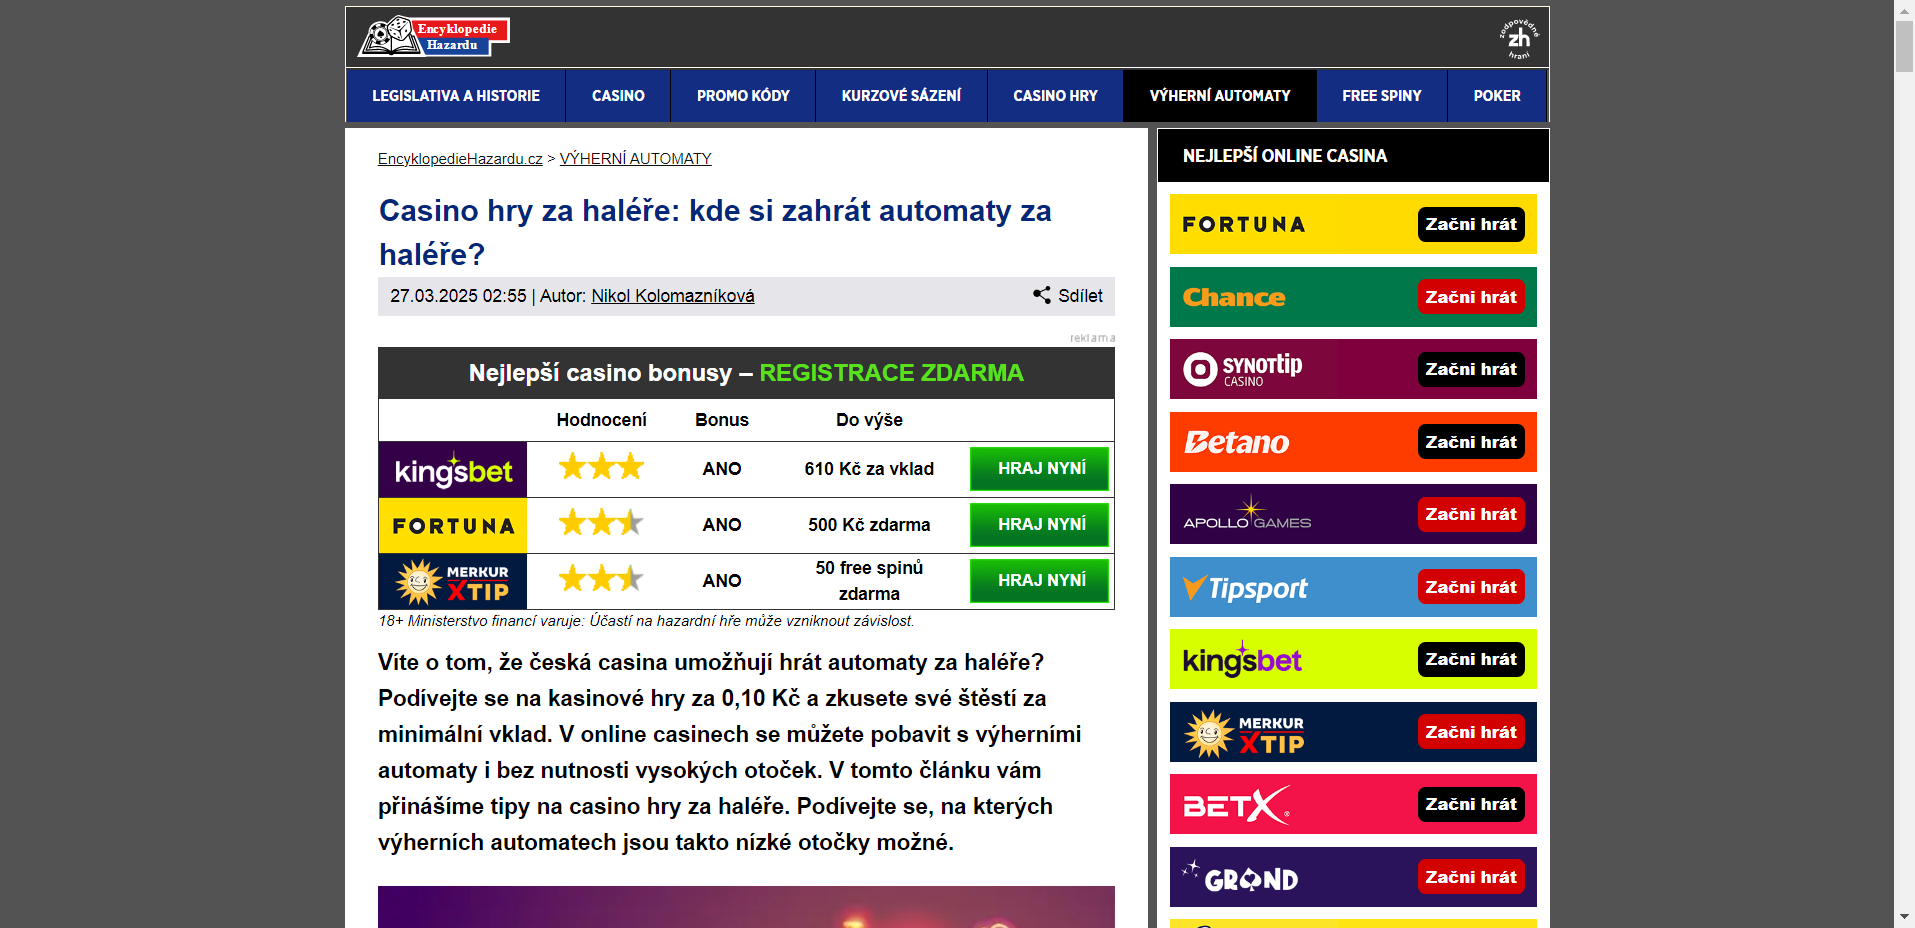
Task: Open Free spiny section
Action: (1382, 96)
